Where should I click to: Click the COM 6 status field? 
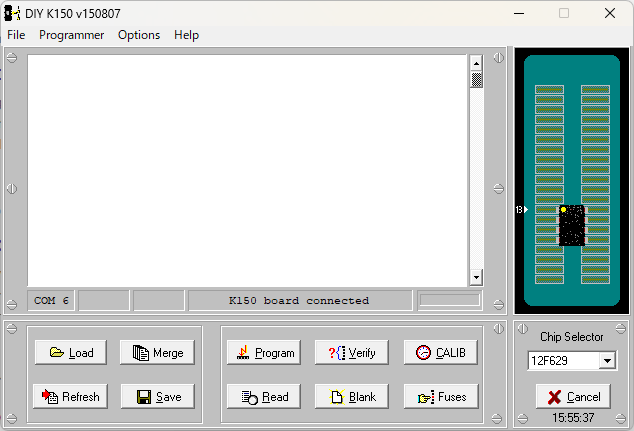pos(51,301)
